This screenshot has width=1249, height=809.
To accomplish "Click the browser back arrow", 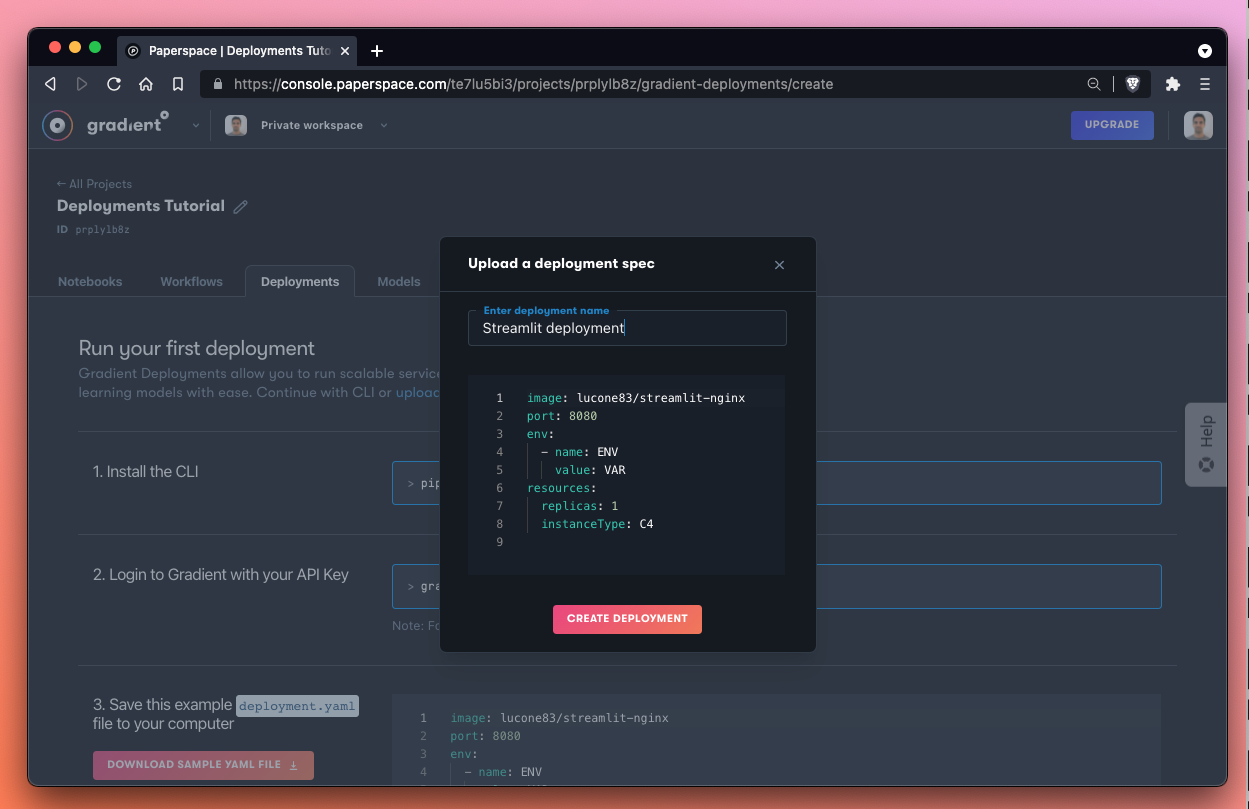I will [50, 84].
